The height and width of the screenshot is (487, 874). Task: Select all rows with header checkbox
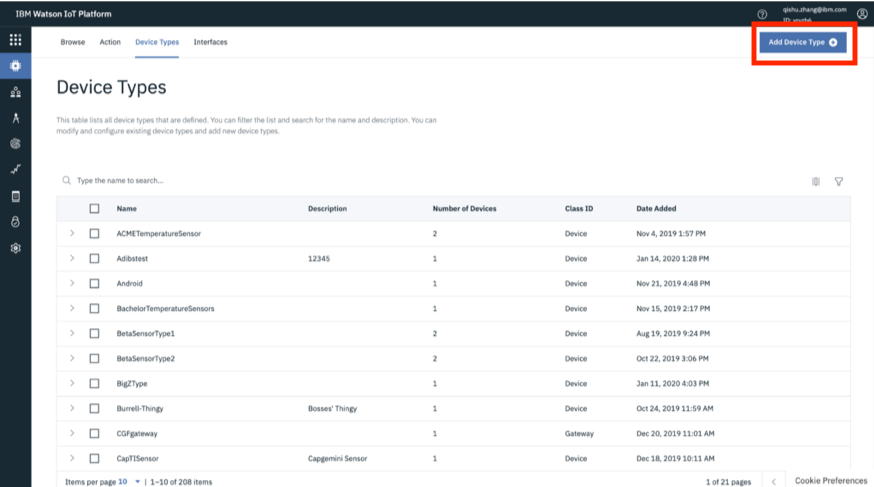pos(94,208)
